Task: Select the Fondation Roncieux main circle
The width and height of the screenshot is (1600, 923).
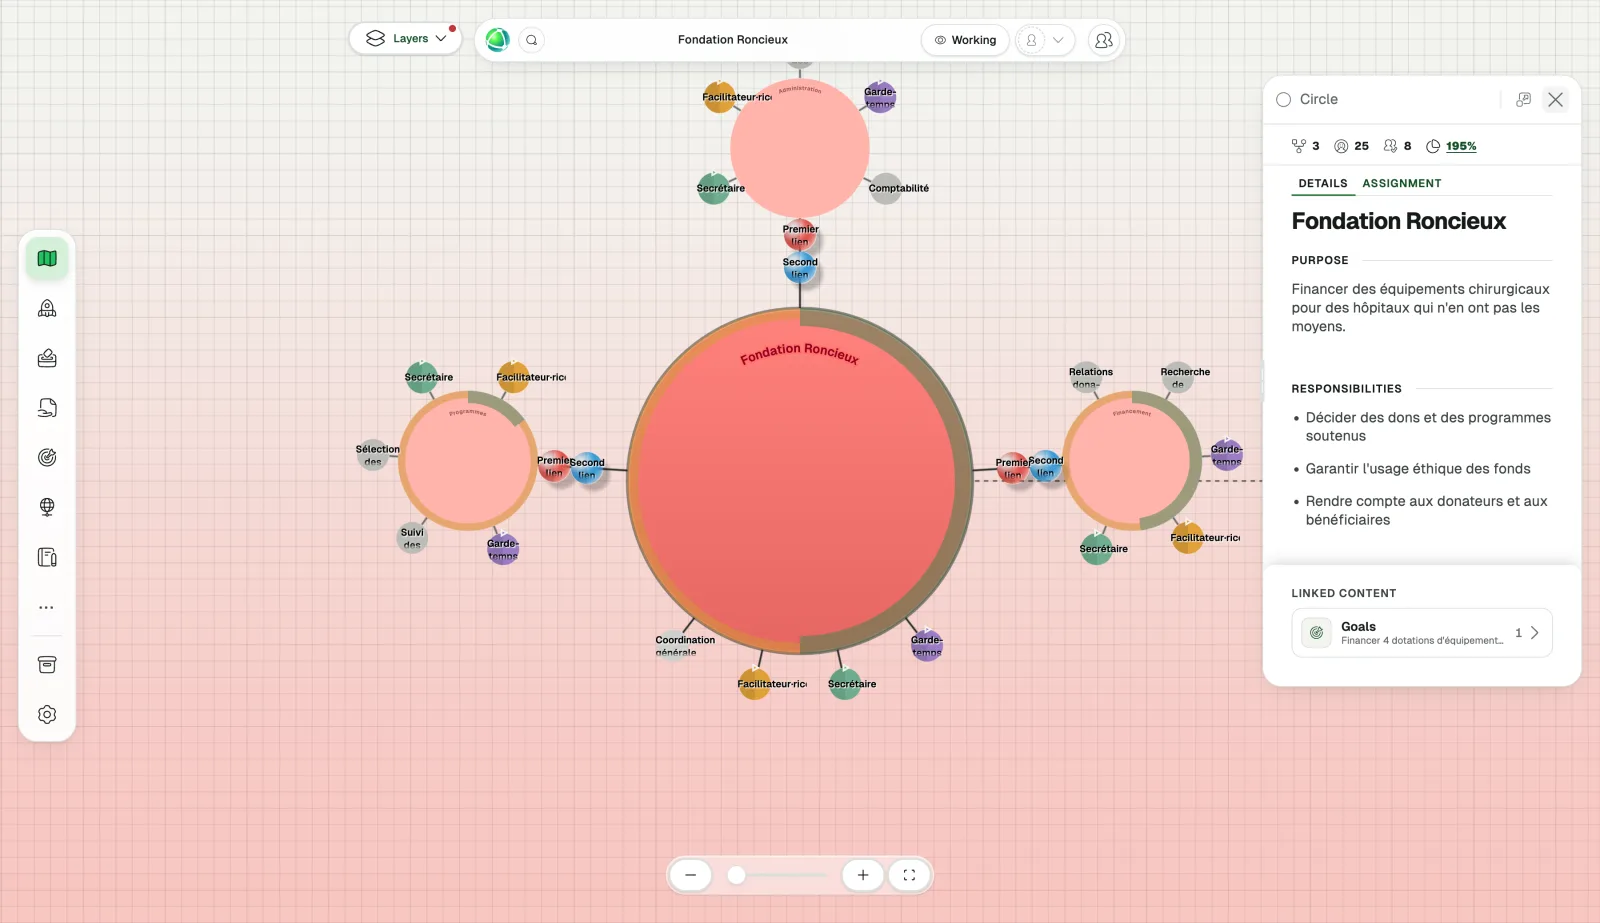Action: (x=800, y=480)
